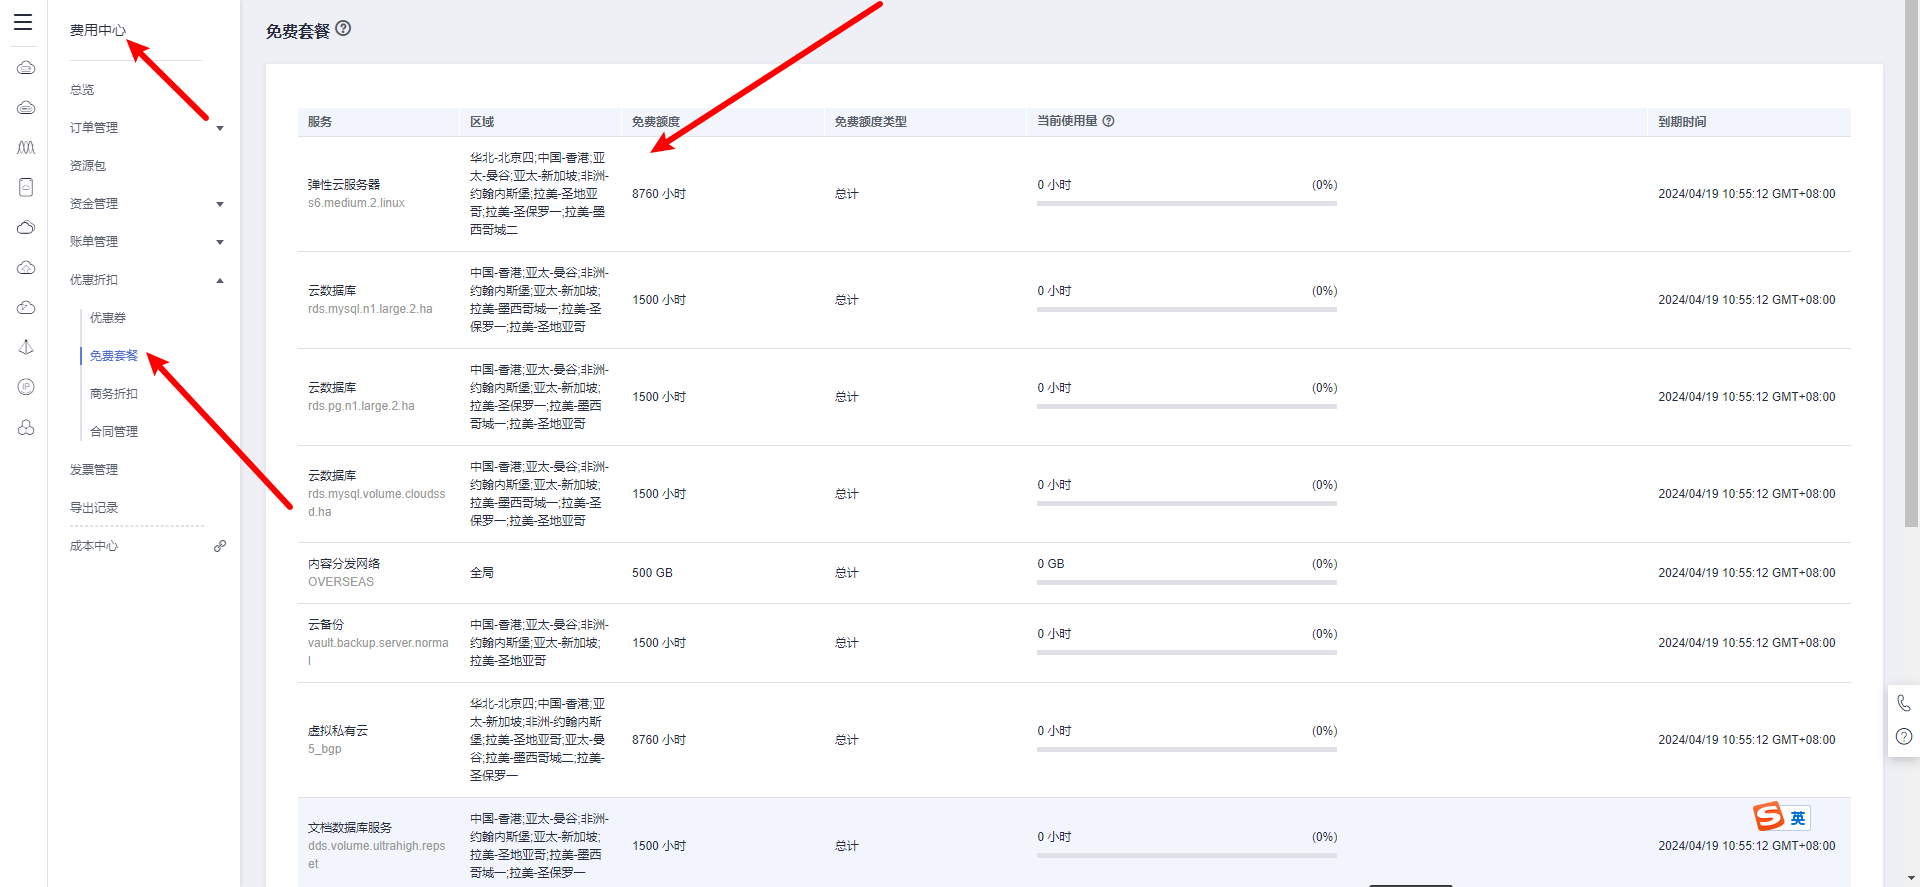Open 导出记录 in the sidebar

click(94, 508)
